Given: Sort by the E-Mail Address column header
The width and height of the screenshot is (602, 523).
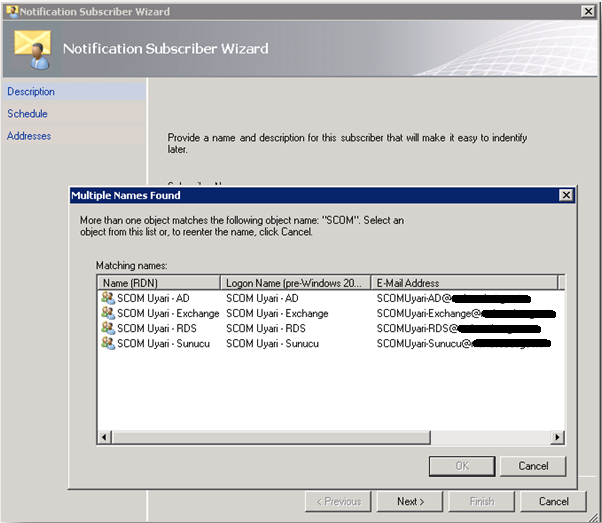Looking at the screenshot, I should [464, 283].
